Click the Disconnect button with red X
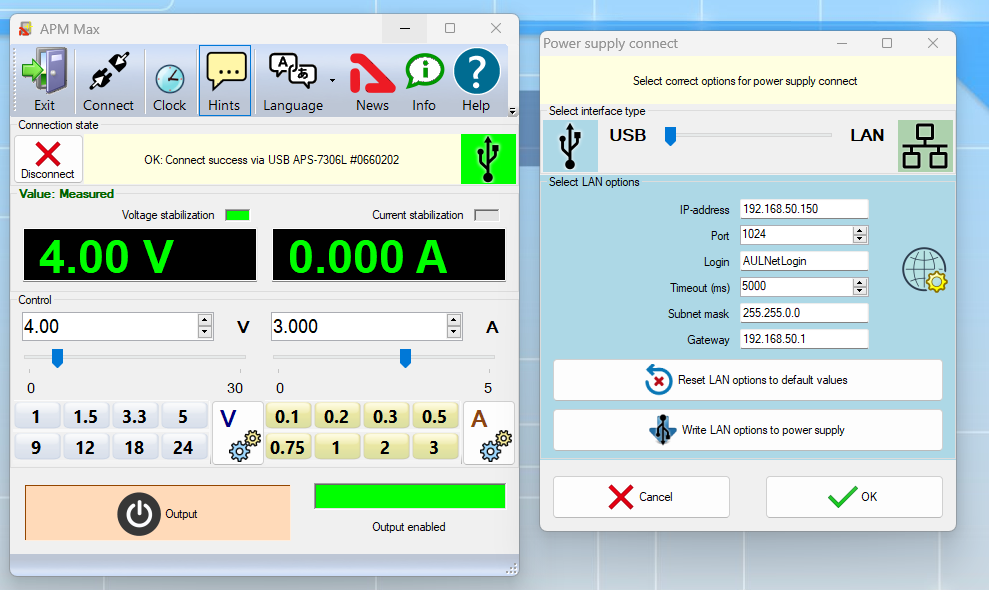Image resolution: width=989 pixels, height=590 pixels. click(x=48, y=160)
